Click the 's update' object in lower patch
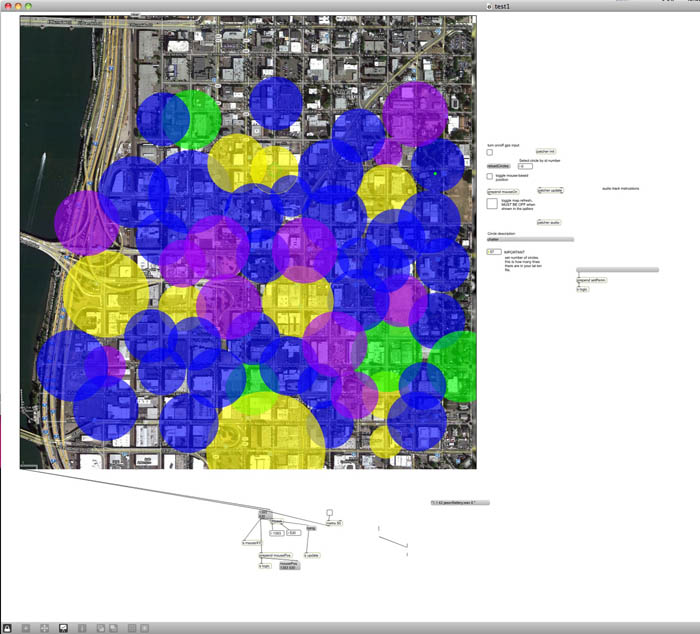 coord(311,555)
